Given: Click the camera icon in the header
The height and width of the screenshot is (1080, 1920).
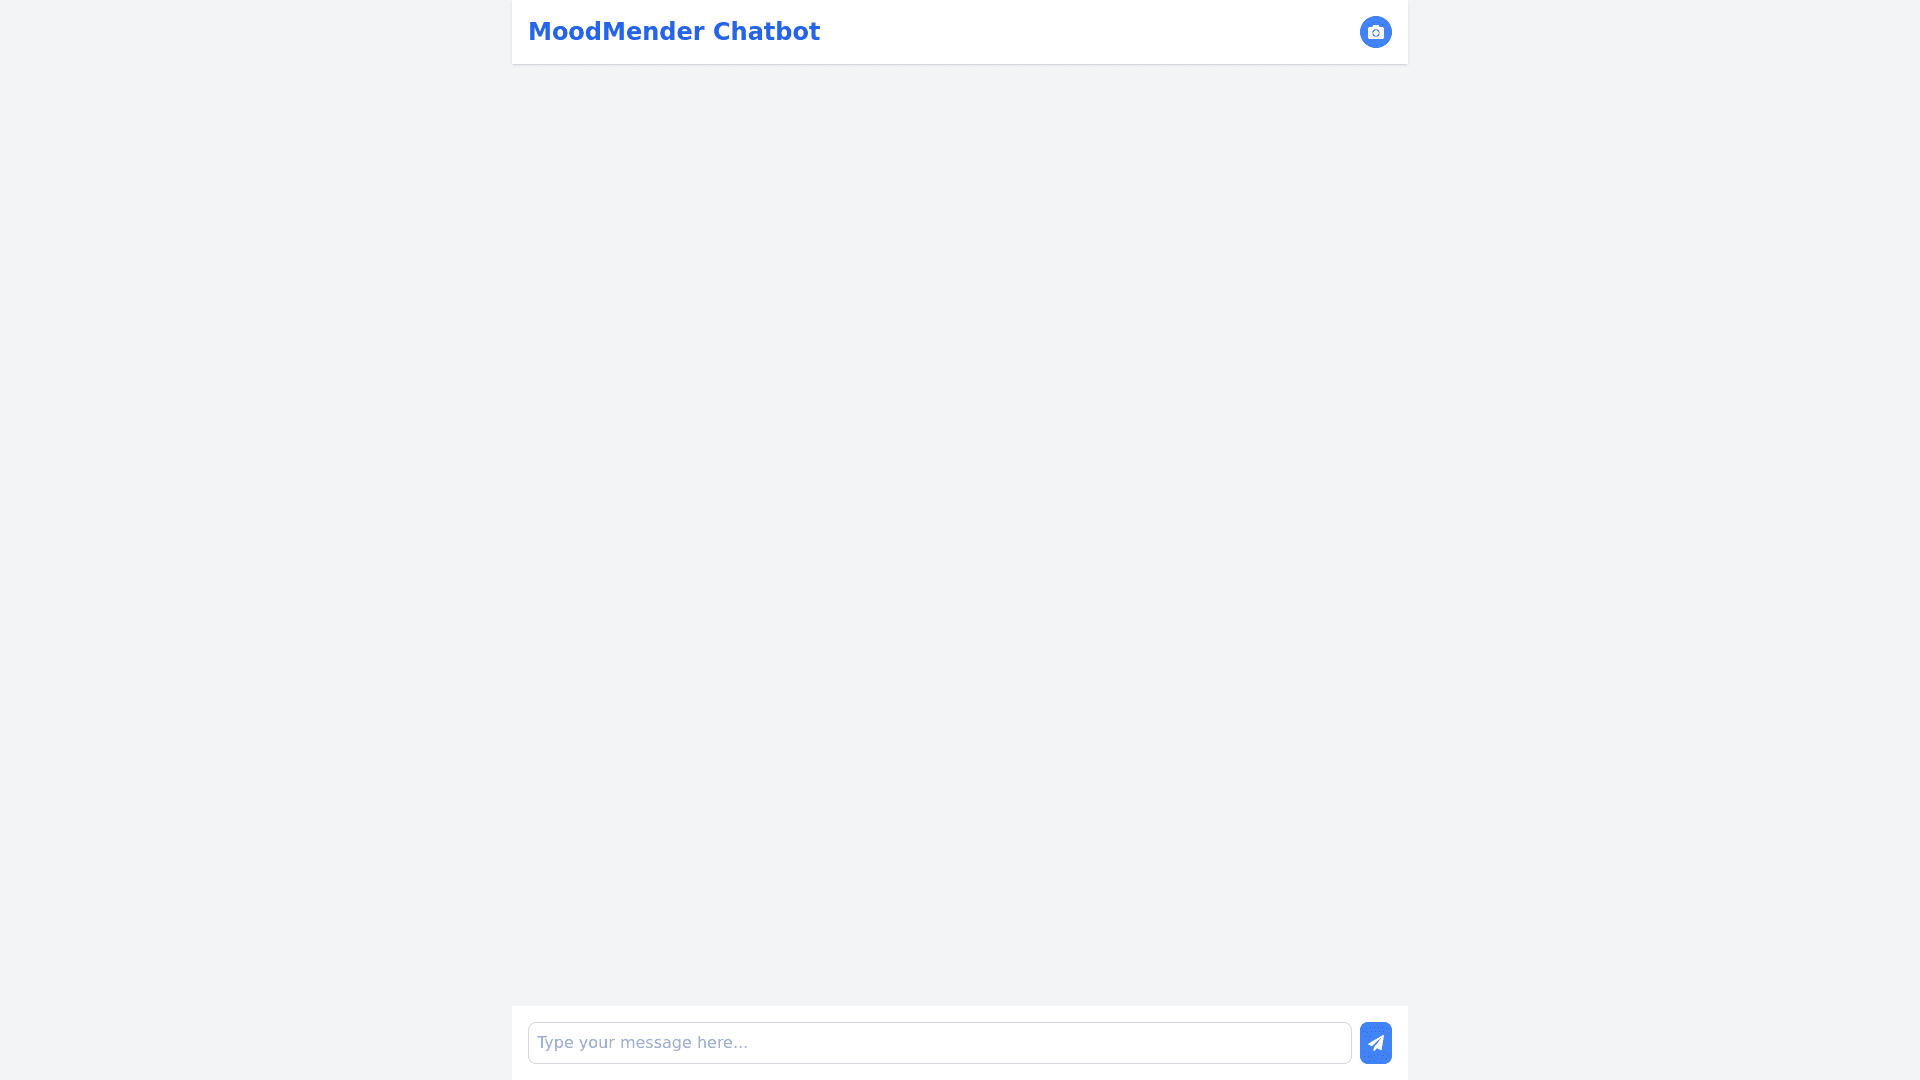Looking at the screenshot, I should (x=1375, y=32).
